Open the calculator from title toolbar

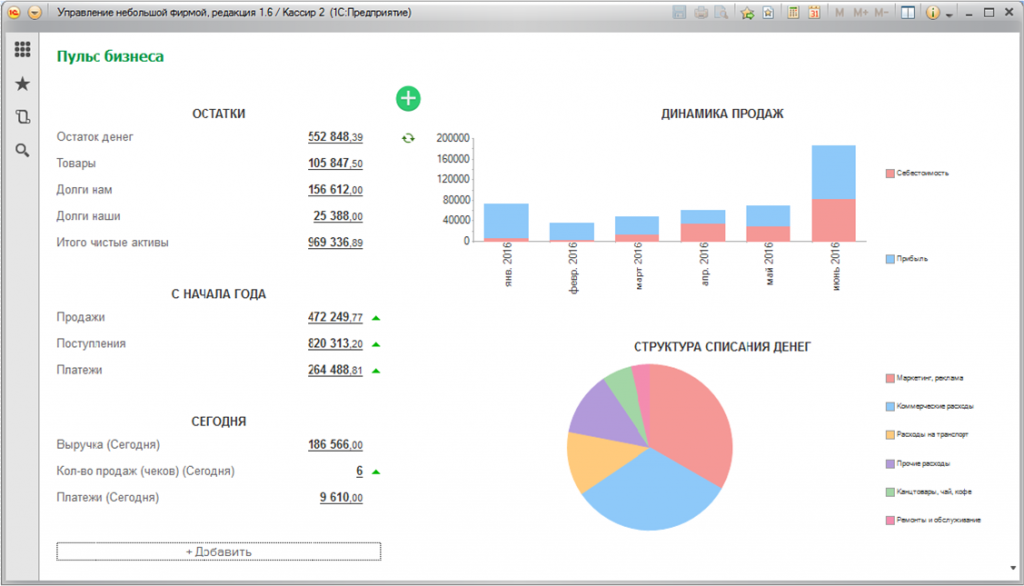pos(792,13)
